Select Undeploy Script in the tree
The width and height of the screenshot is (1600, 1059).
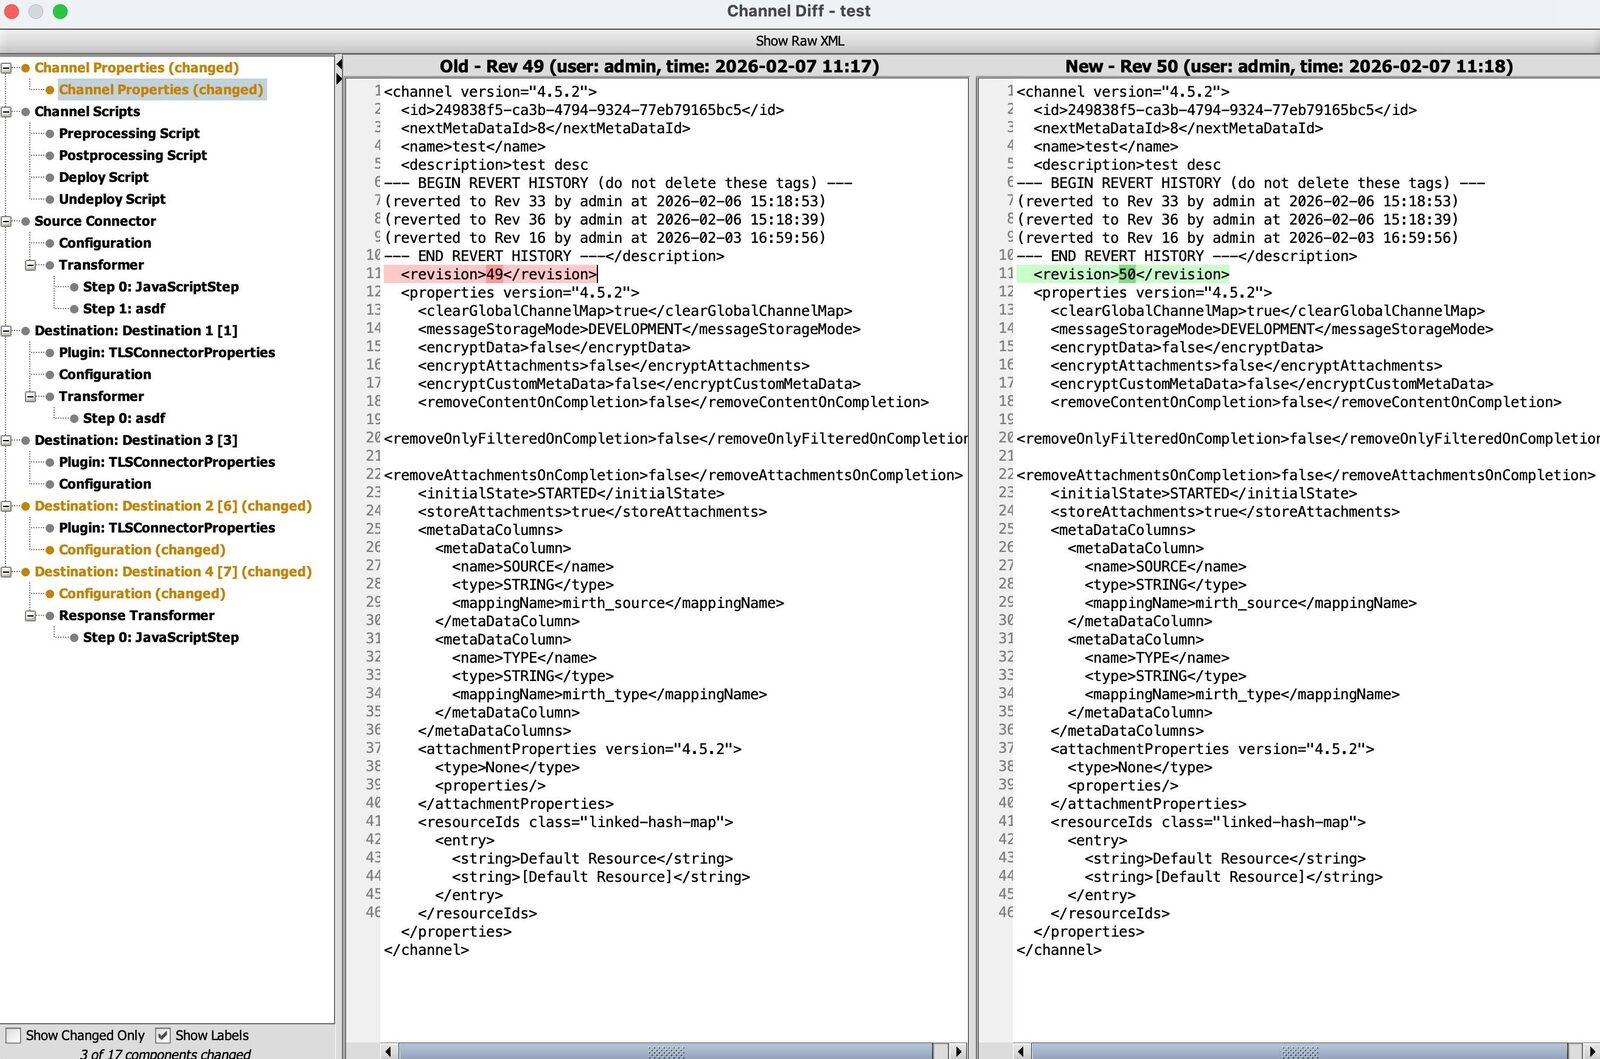[x=111, y=199]
